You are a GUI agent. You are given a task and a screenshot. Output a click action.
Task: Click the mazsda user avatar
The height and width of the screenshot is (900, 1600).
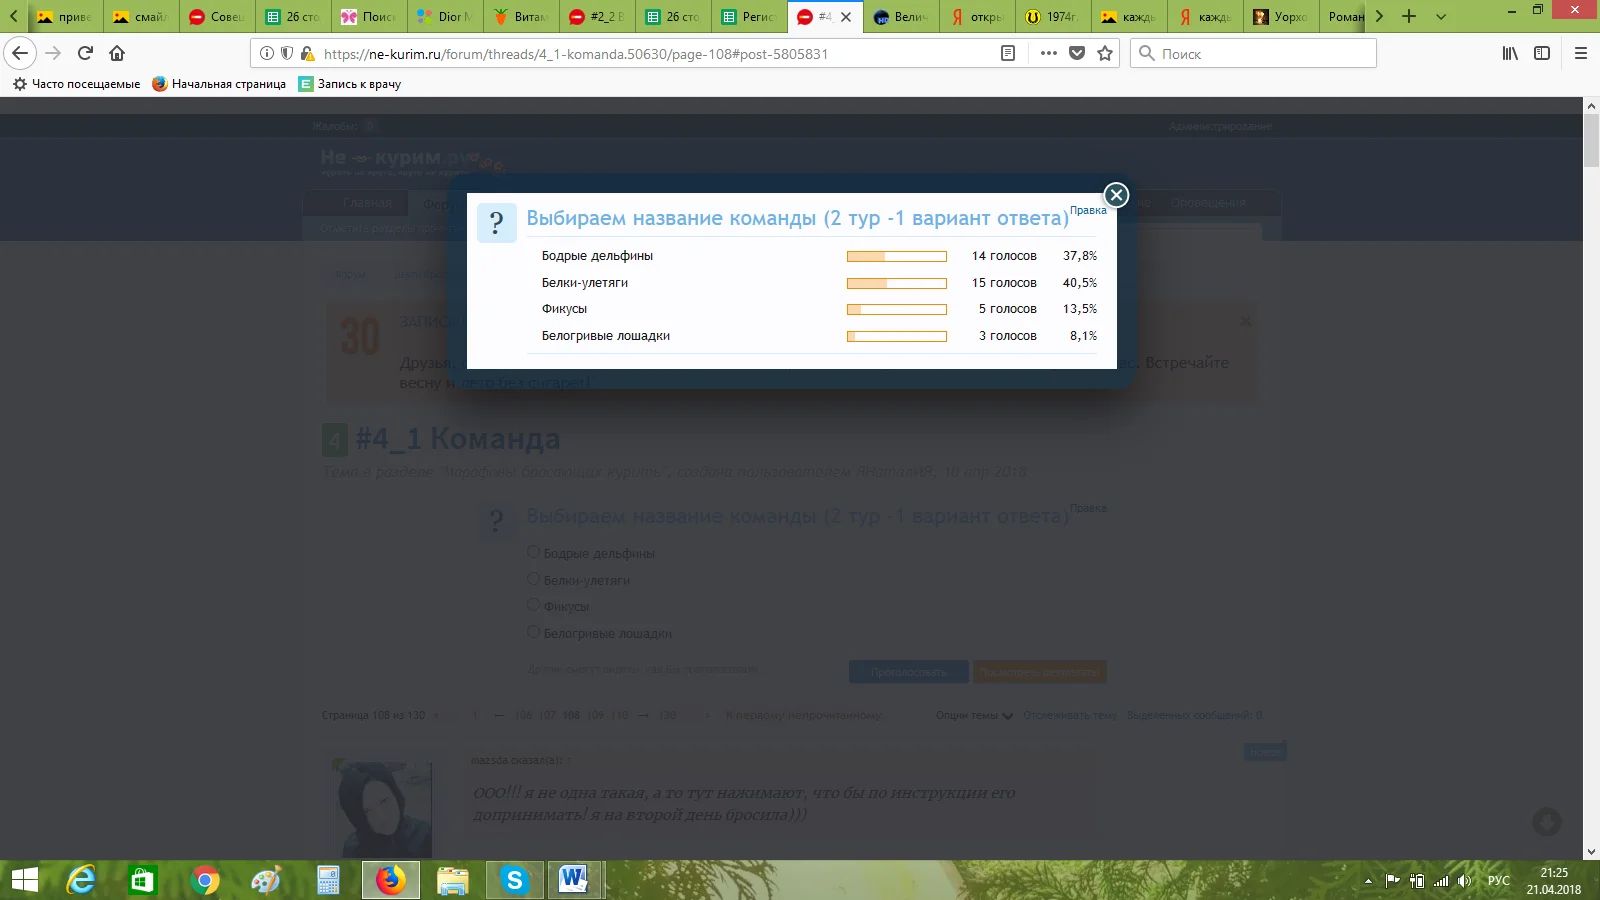pos(382,808)
